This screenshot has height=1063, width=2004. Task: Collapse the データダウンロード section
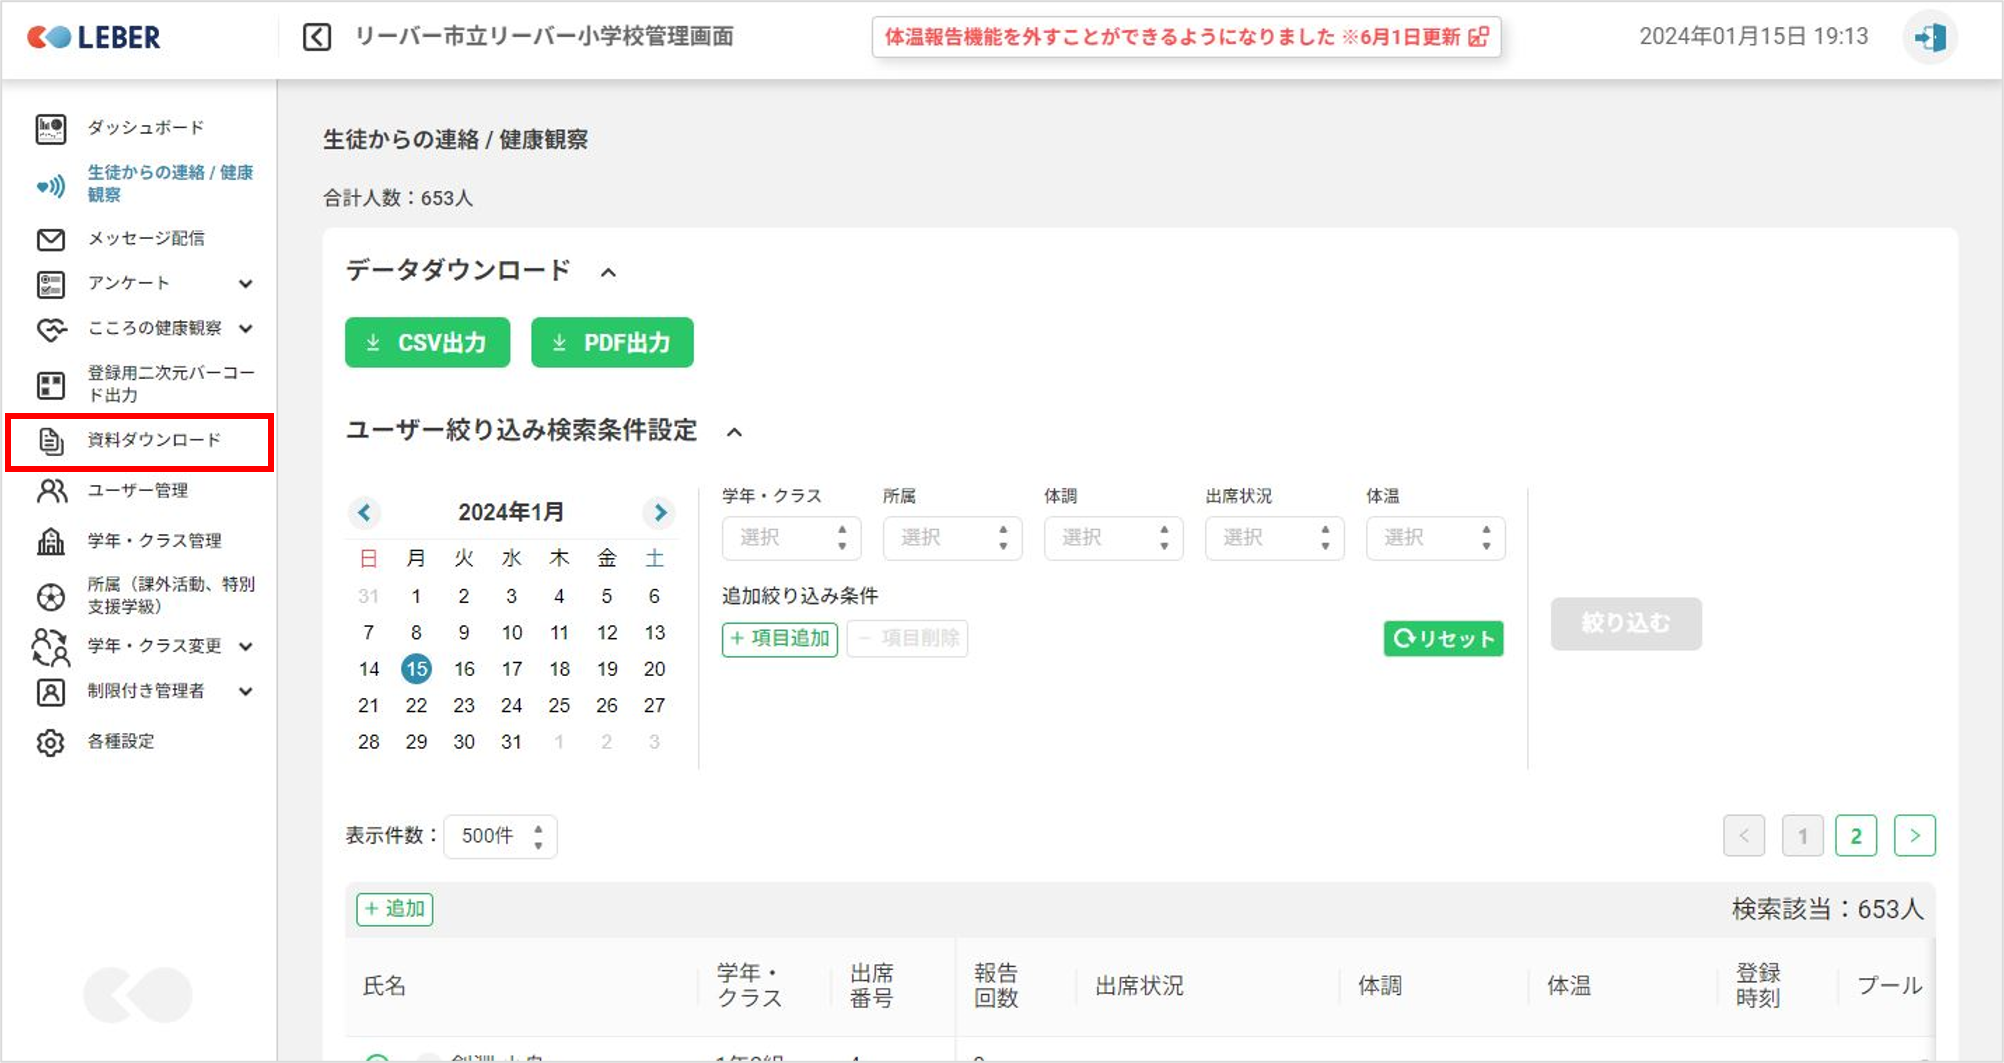tap(608, 272)
